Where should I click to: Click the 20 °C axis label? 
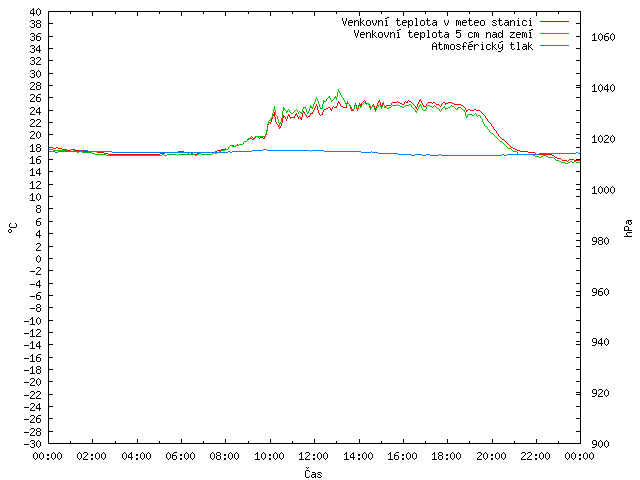(x=36, y=136)
